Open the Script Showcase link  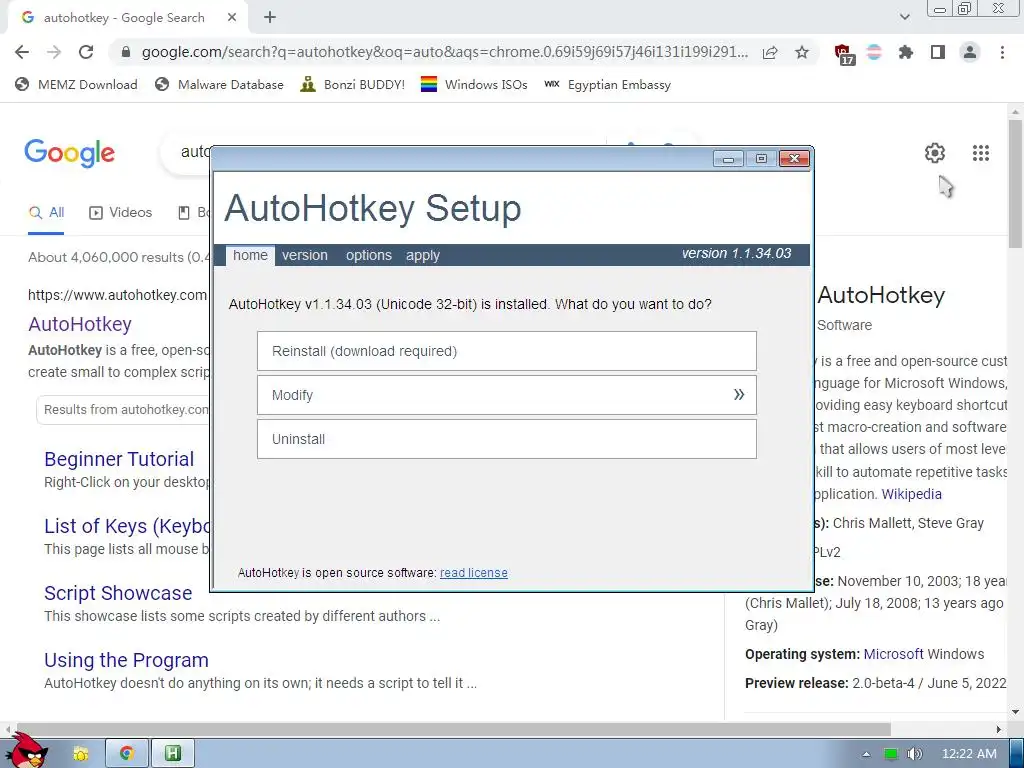pyautogui.click(x=118, y=593)
